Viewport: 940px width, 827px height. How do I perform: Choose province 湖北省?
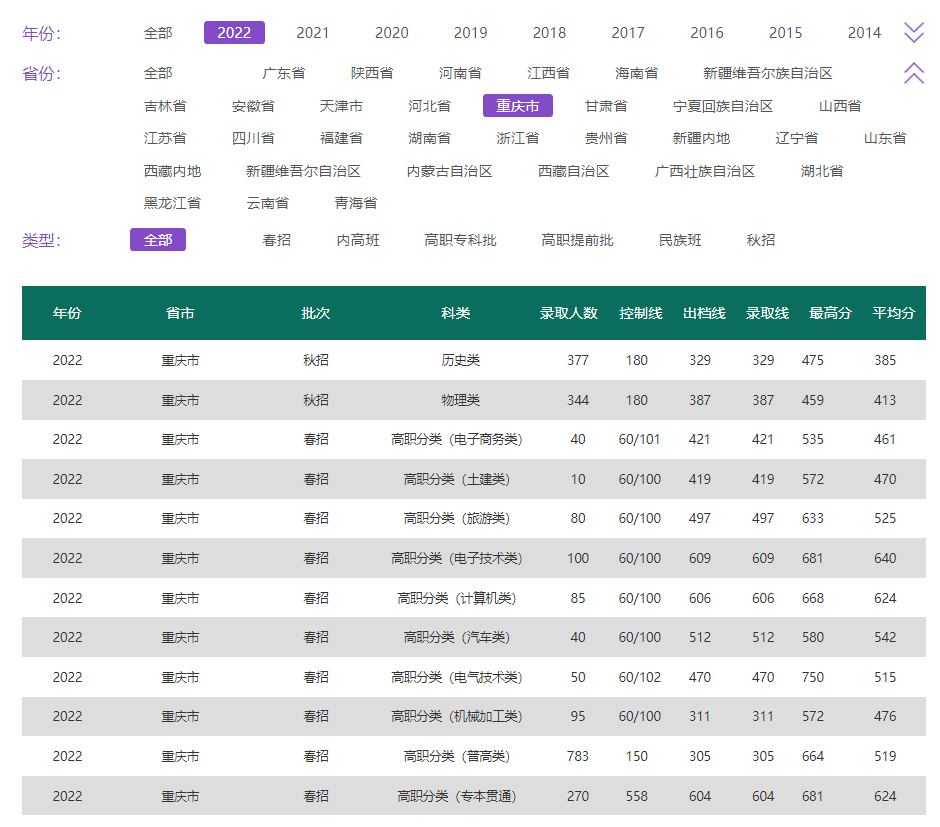point(822,171)
